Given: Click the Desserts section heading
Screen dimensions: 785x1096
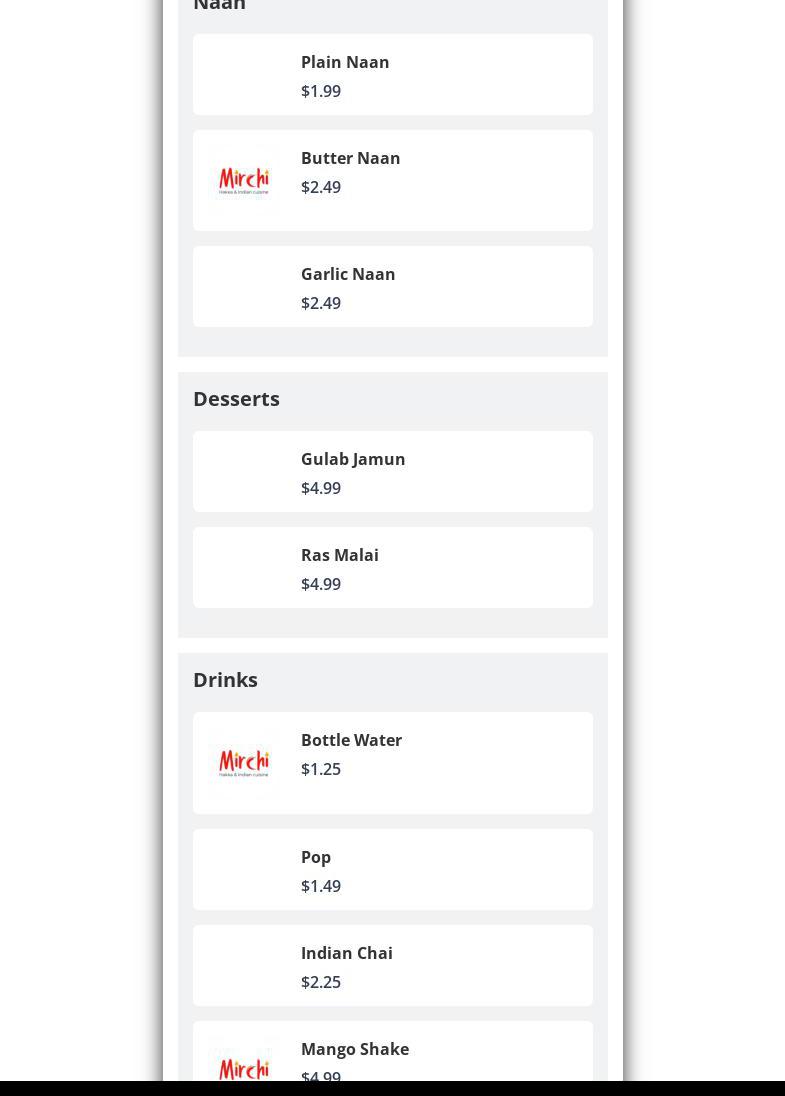Looking at the screenshot, I should 236,398.
